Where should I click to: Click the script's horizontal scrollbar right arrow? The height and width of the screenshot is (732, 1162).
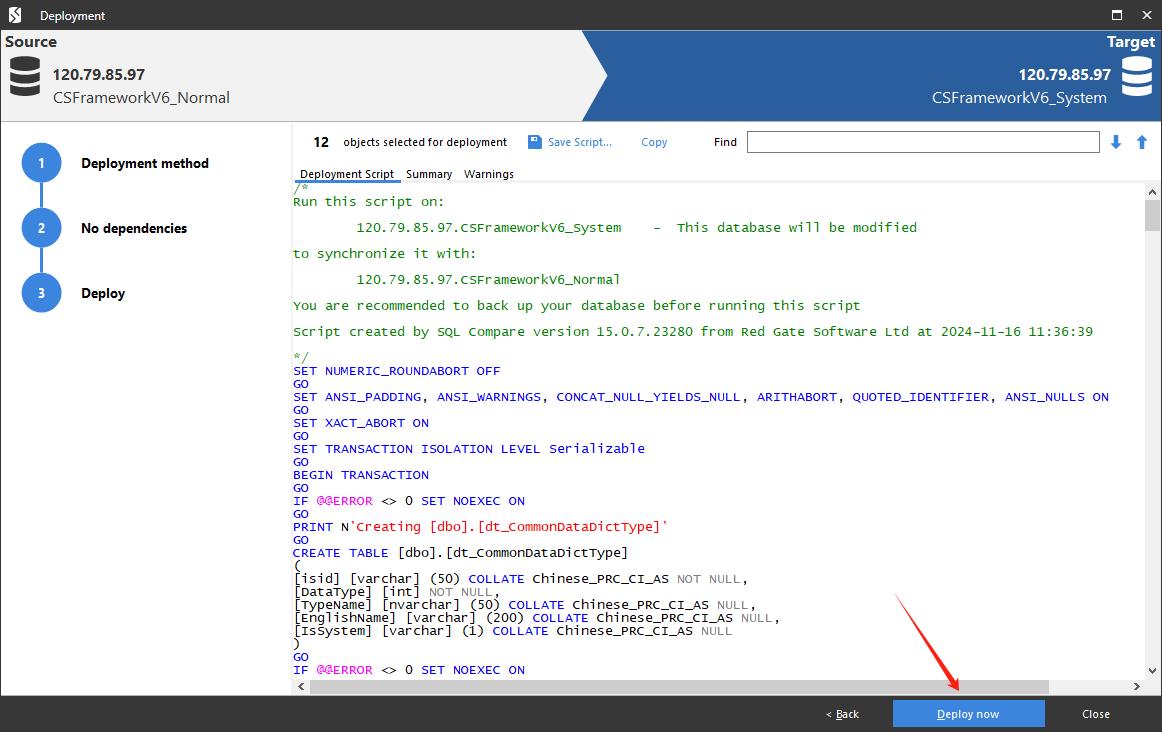(1136, 687)
